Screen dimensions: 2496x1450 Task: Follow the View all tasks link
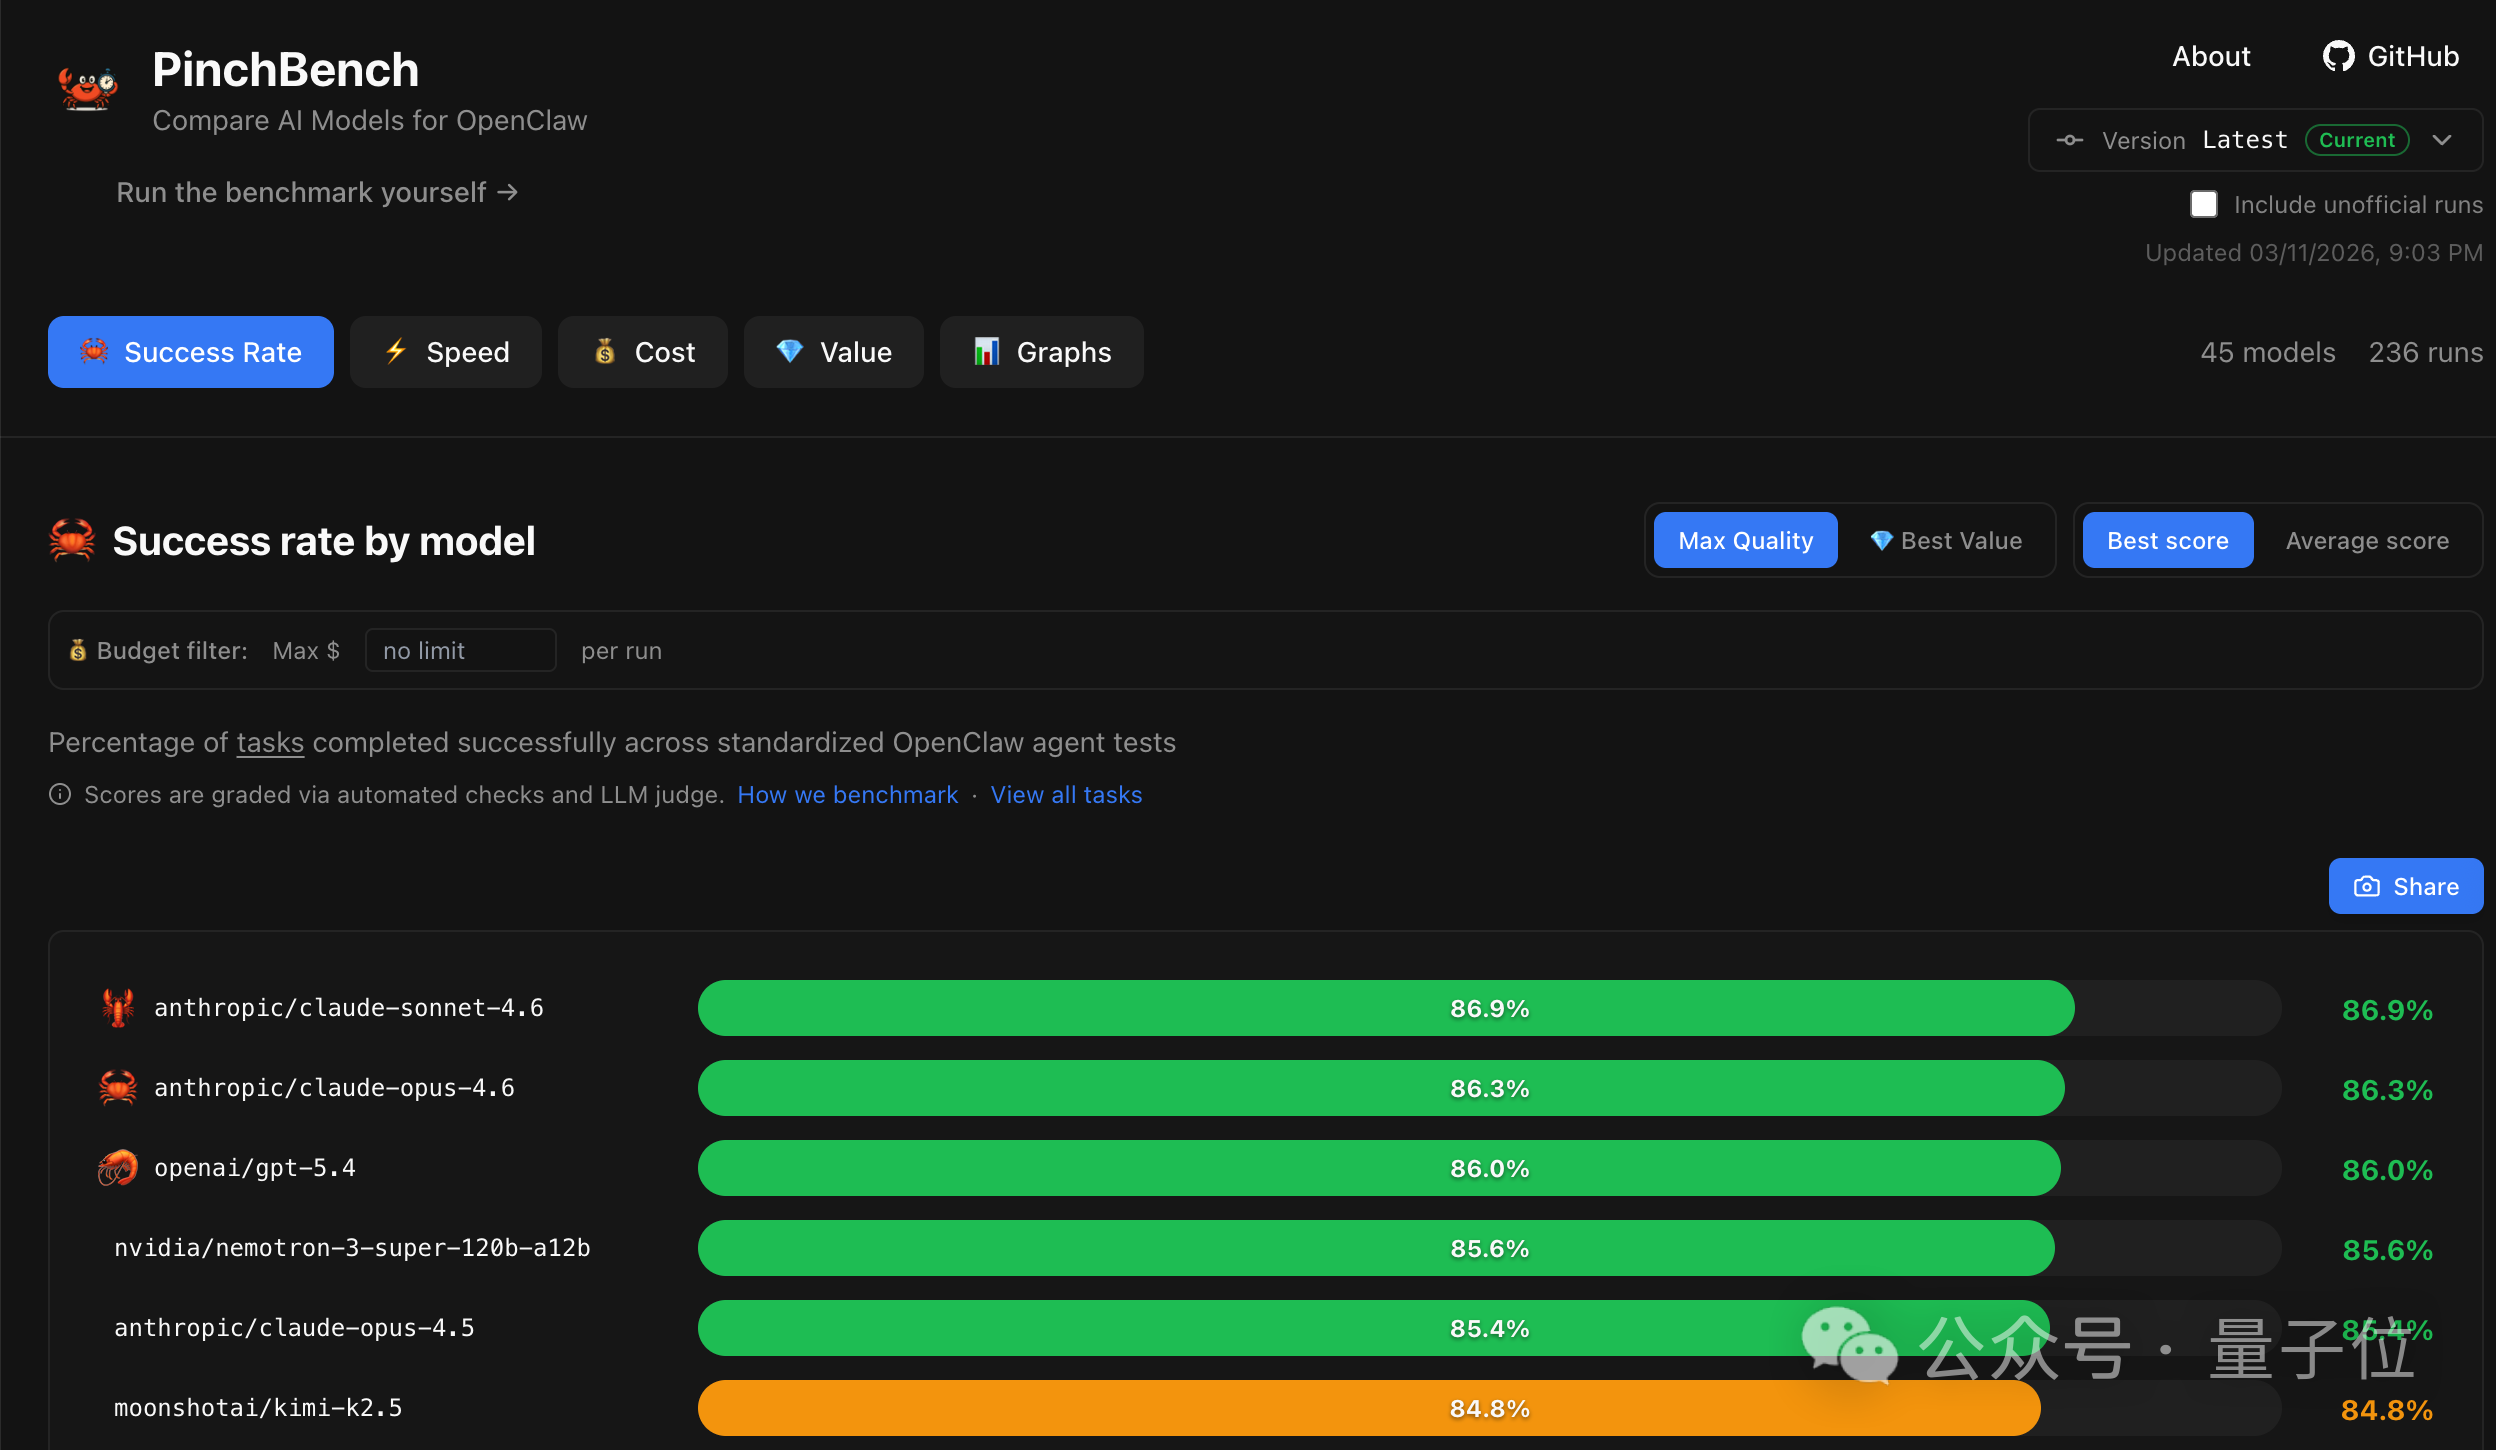click(1066, 794)
